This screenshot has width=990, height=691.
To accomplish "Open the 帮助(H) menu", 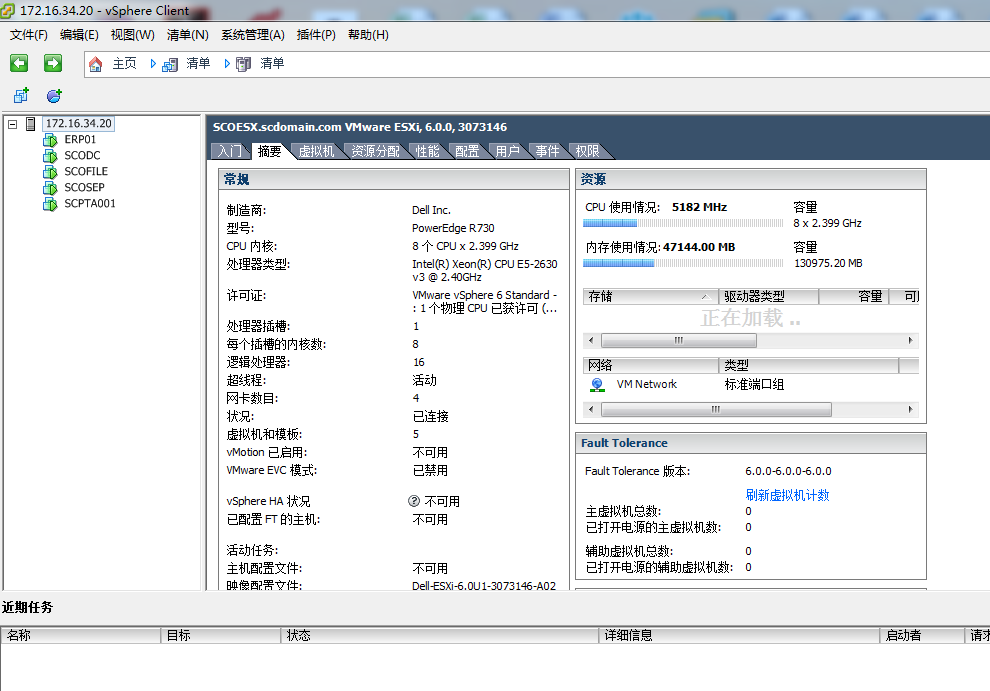I will tap(368, 35).
